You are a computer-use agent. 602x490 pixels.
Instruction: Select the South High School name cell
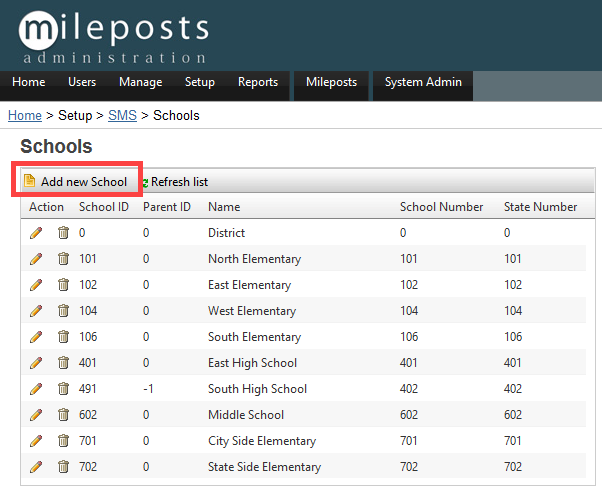(x=257, y=389)
